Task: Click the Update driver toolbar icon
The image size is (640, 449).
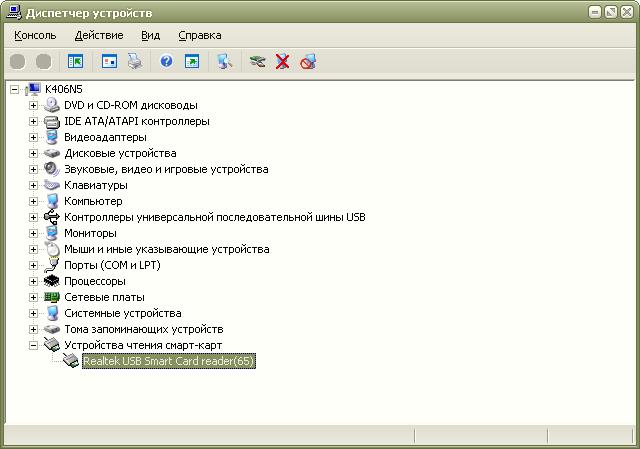Action: pyautogui.click(x=258, y=62)
